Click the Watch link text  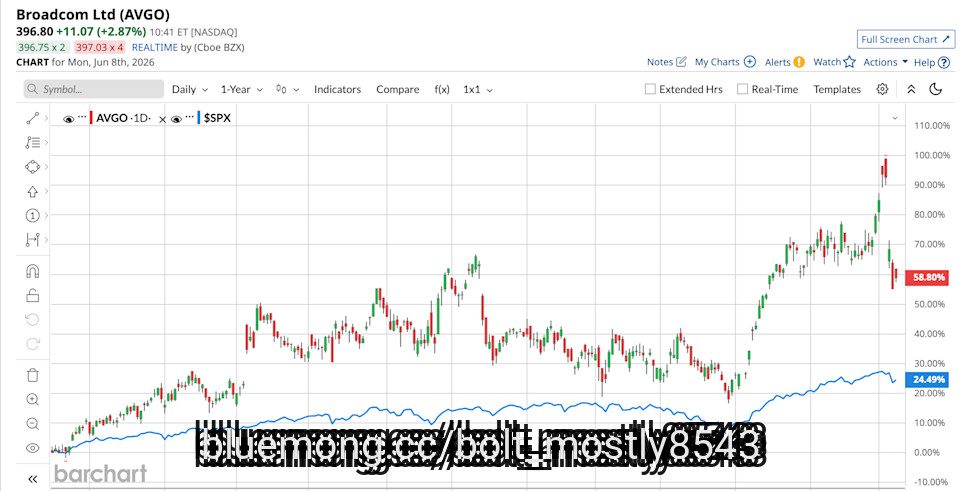coord(827,62)
